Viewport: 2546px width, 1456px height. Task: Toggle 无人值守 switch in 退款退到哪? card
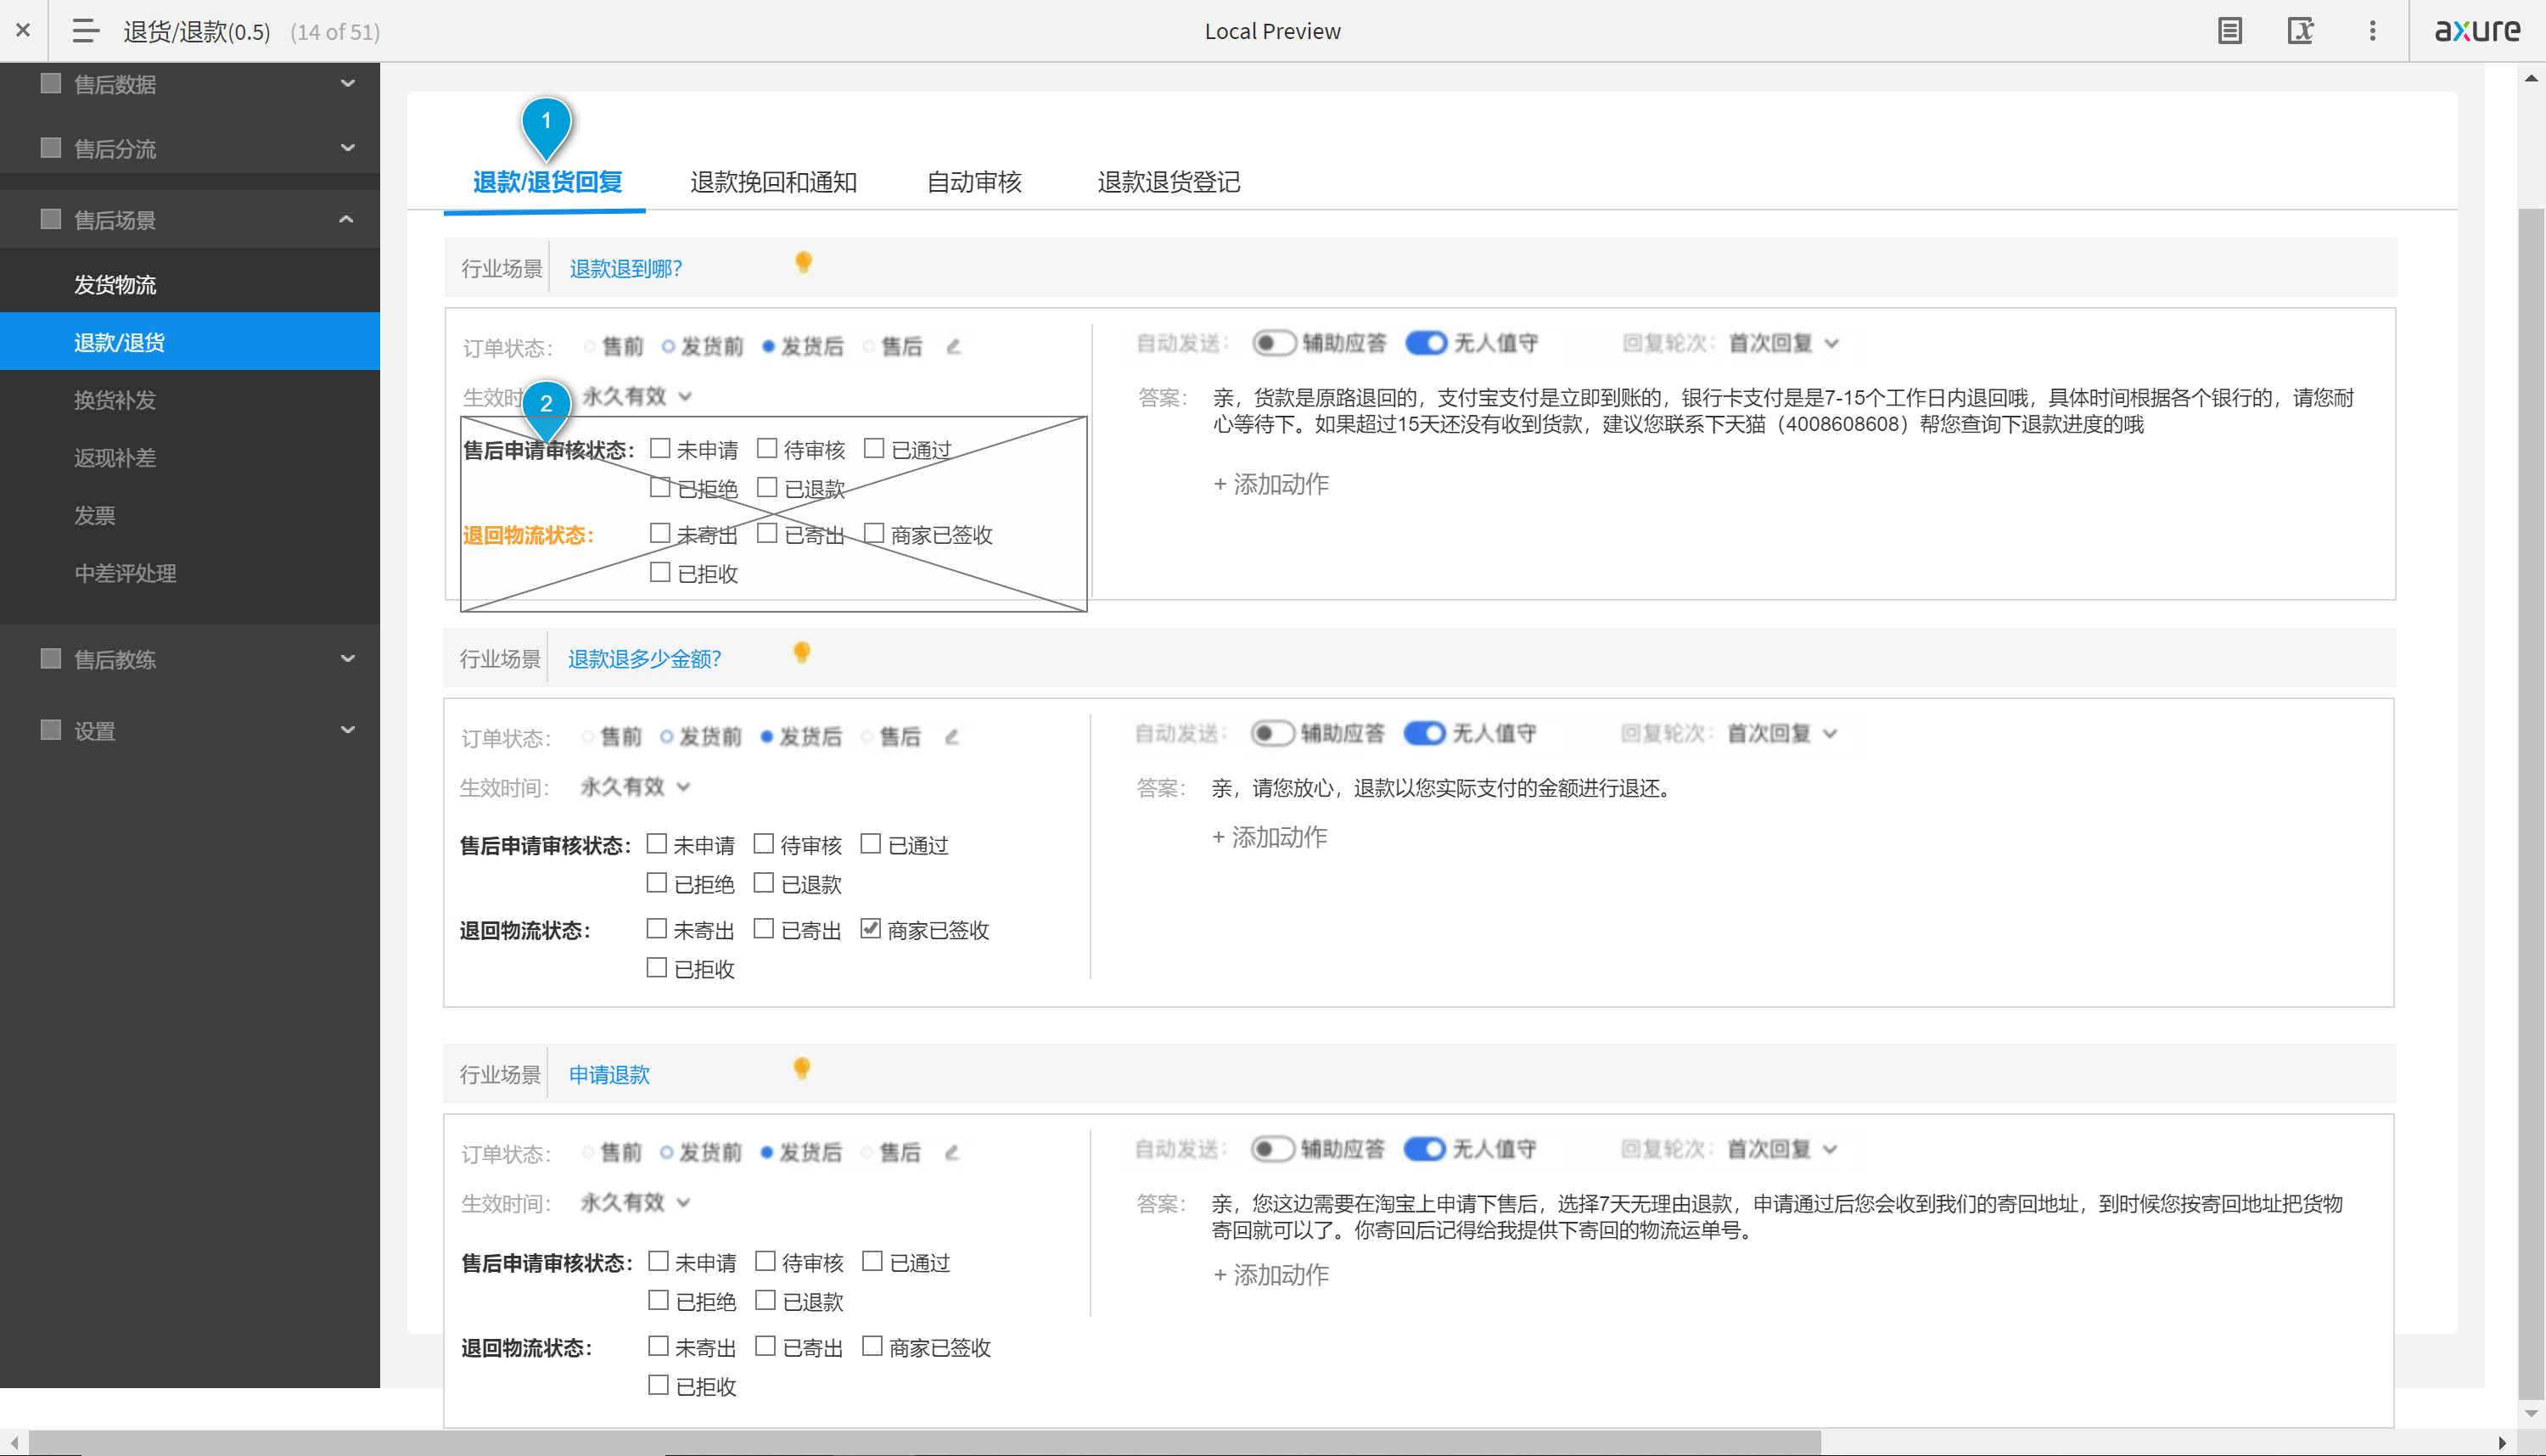1426,343
